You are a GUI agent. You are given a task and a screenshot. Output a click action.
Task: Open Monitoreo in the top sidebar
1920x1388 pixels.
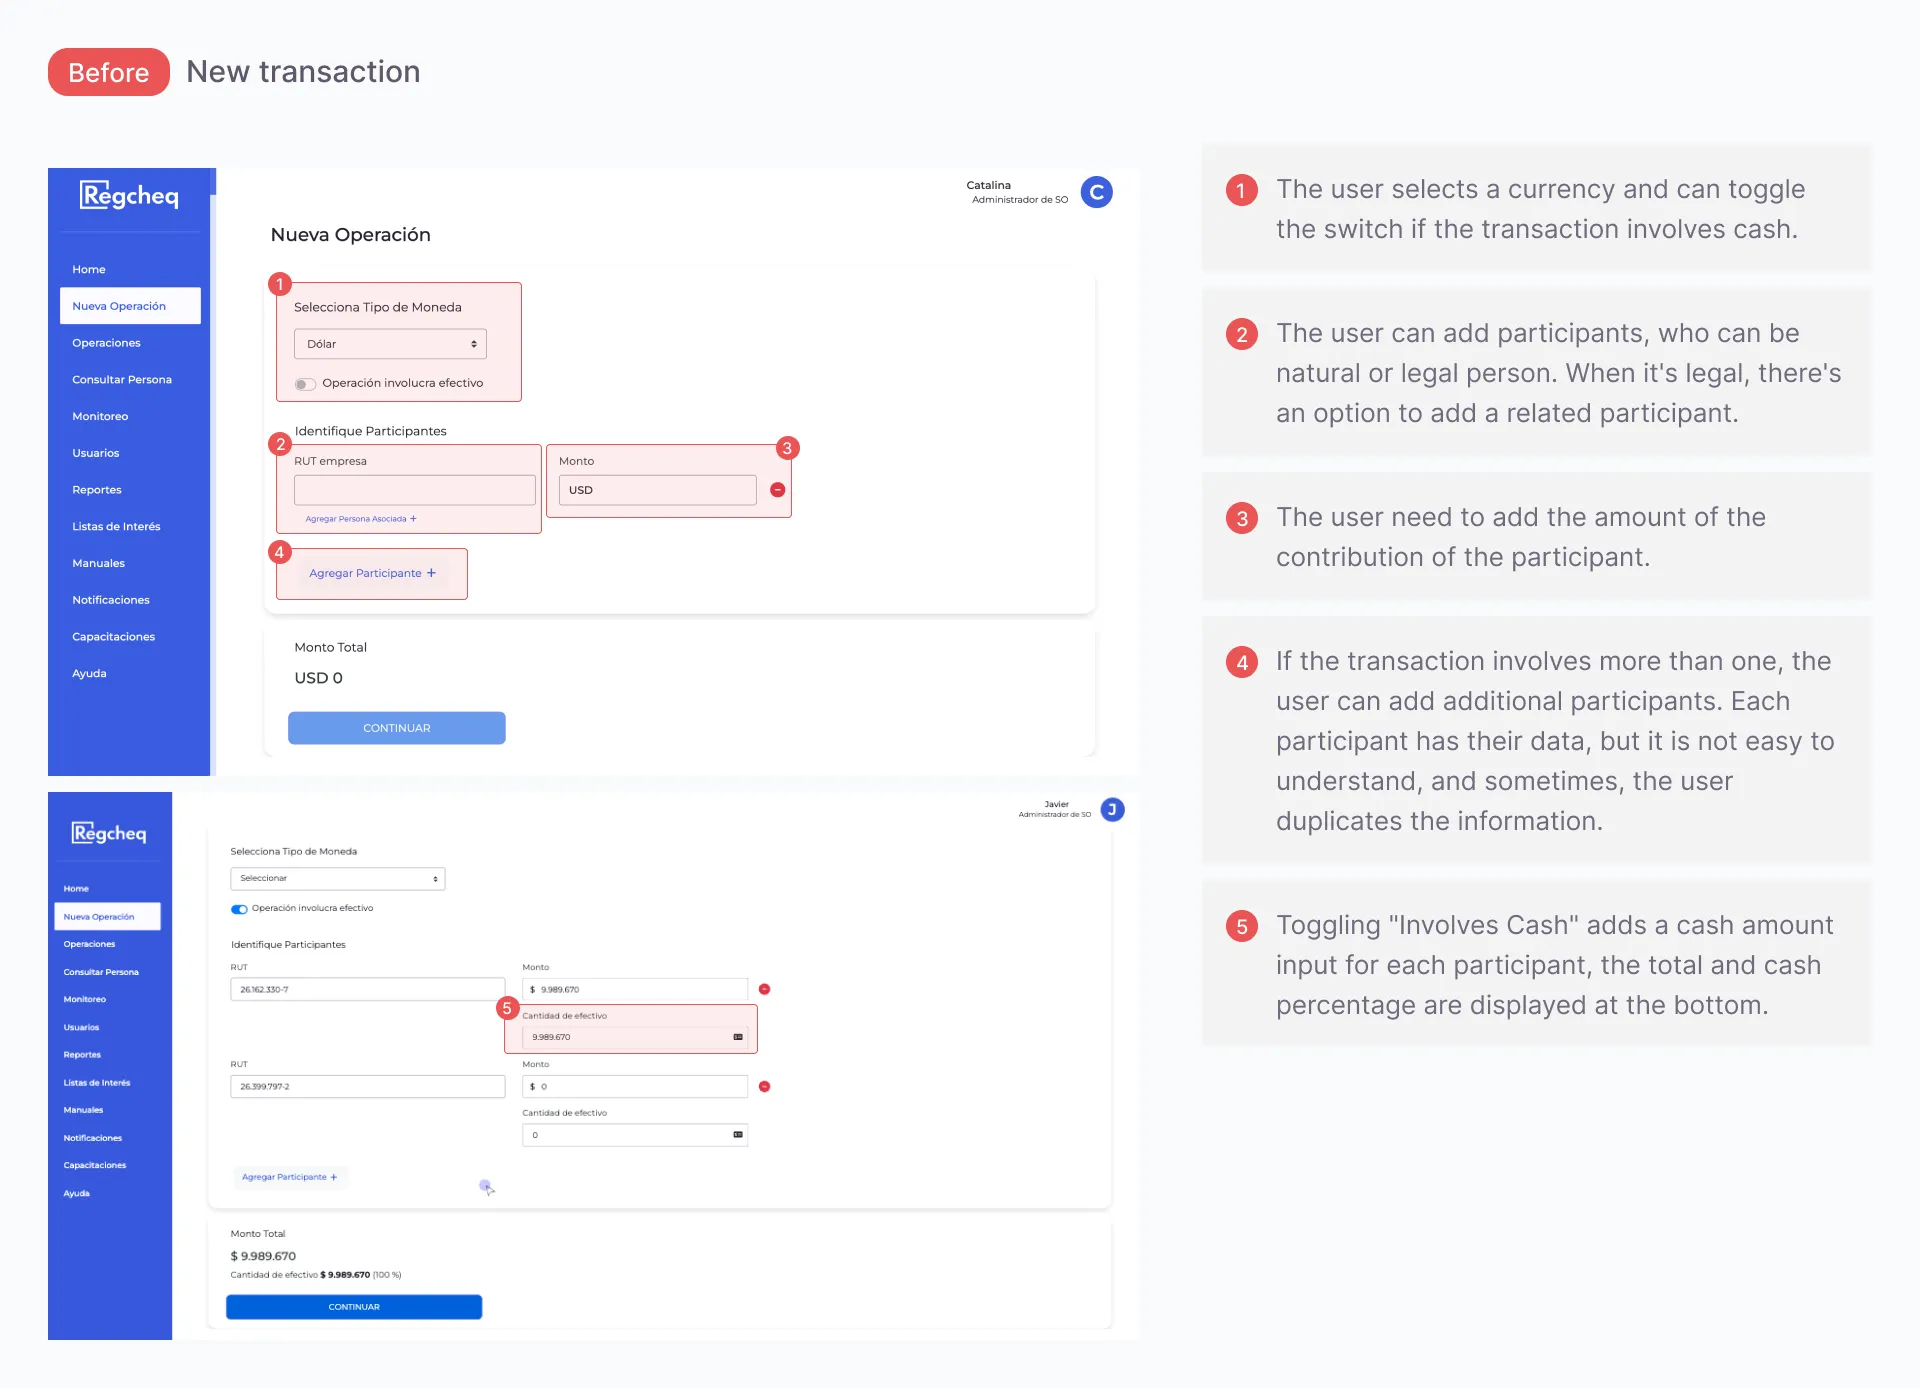point(100,416)
